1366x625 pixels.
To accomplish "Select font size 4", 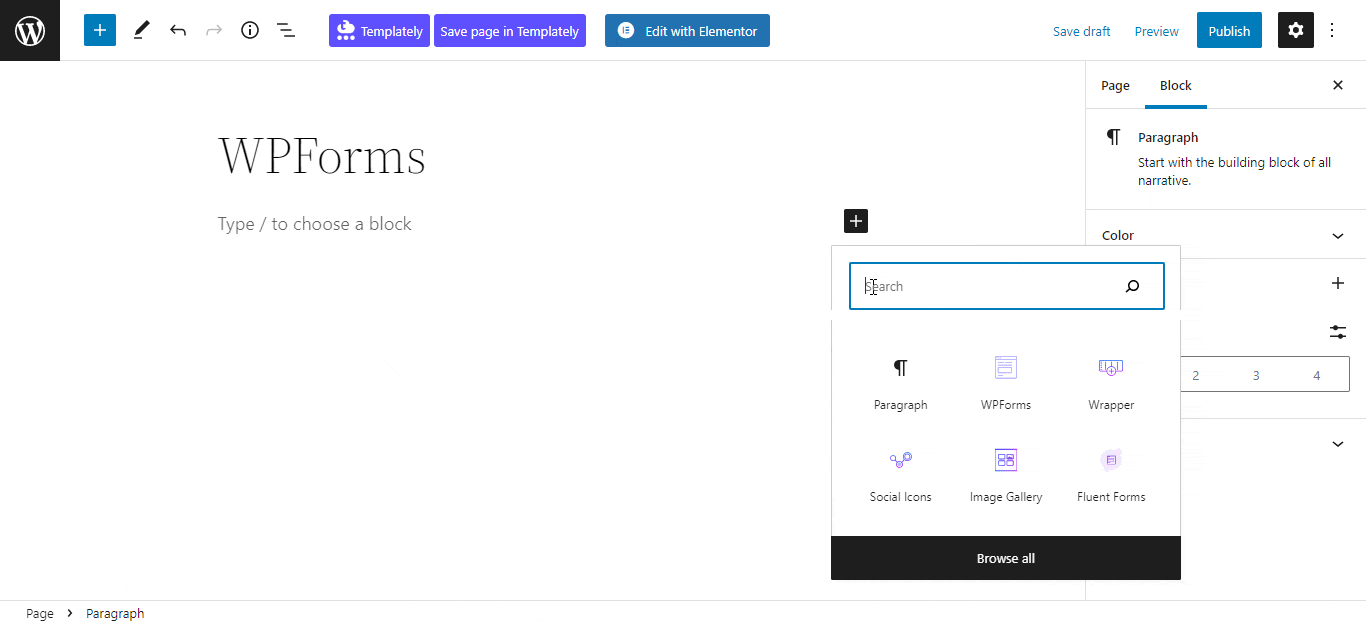I will (x=1317, y=375).
